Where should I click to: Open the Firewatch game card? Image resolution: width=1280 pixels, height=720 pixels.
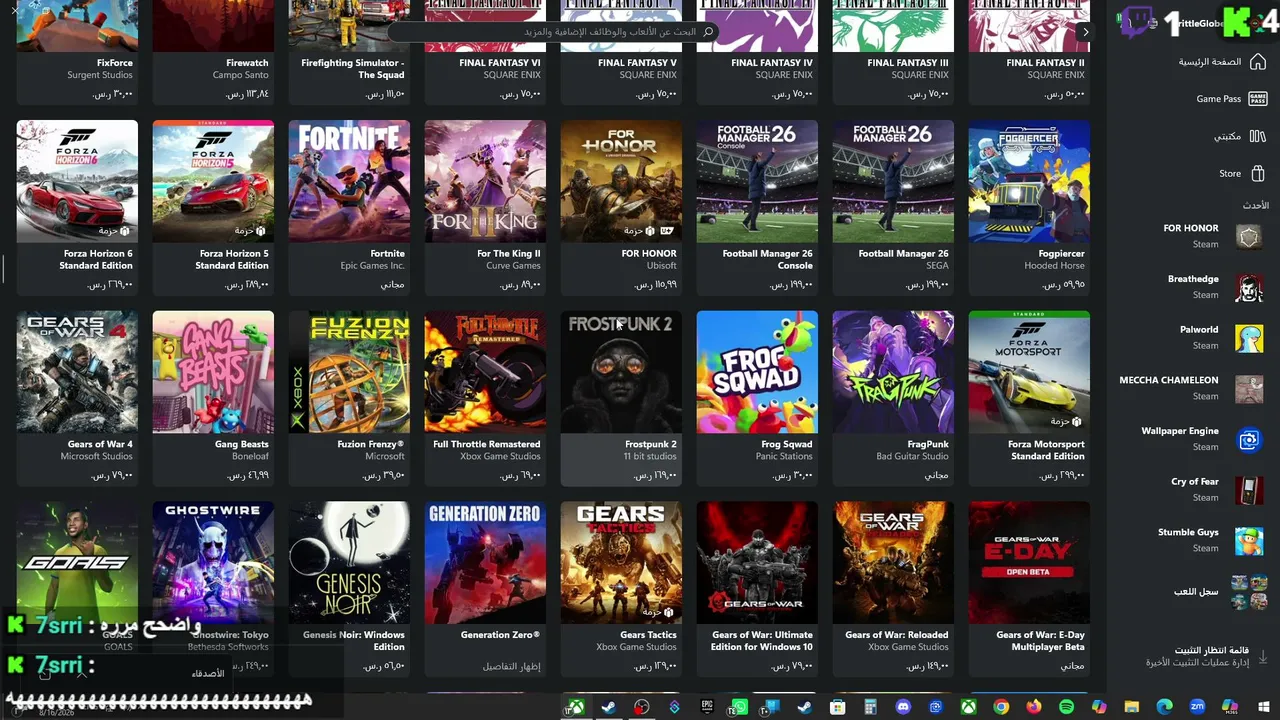(x=213, y=50)
